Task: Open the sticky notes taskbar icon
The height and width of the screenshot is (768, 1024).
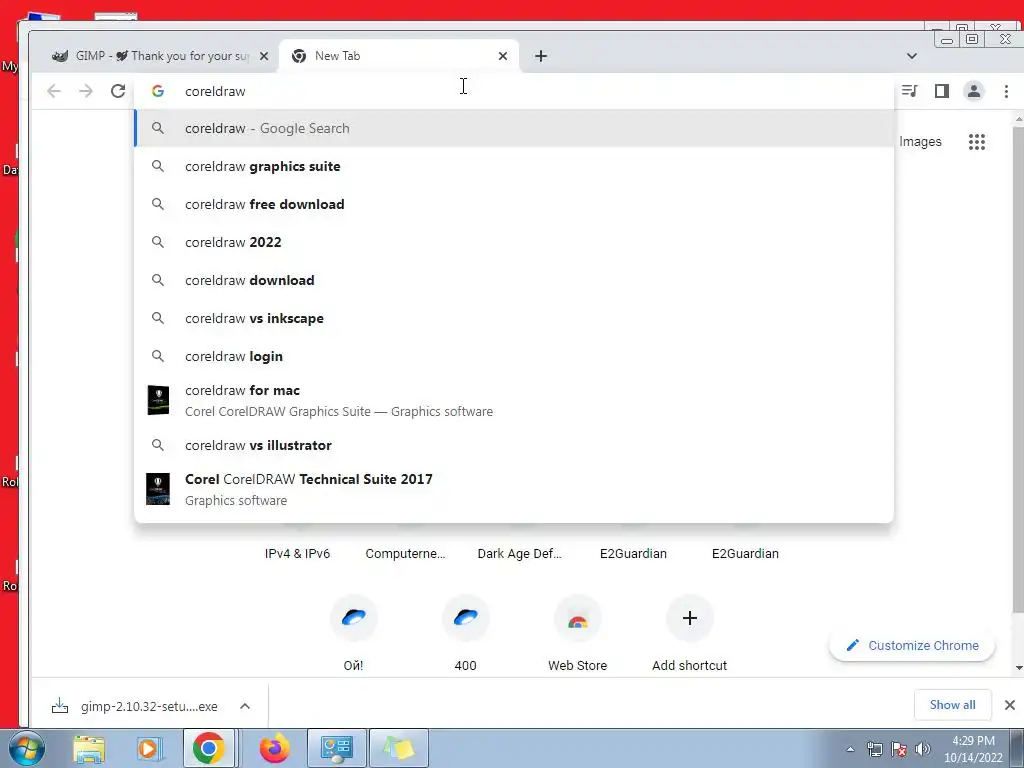Action: [399, 748]
